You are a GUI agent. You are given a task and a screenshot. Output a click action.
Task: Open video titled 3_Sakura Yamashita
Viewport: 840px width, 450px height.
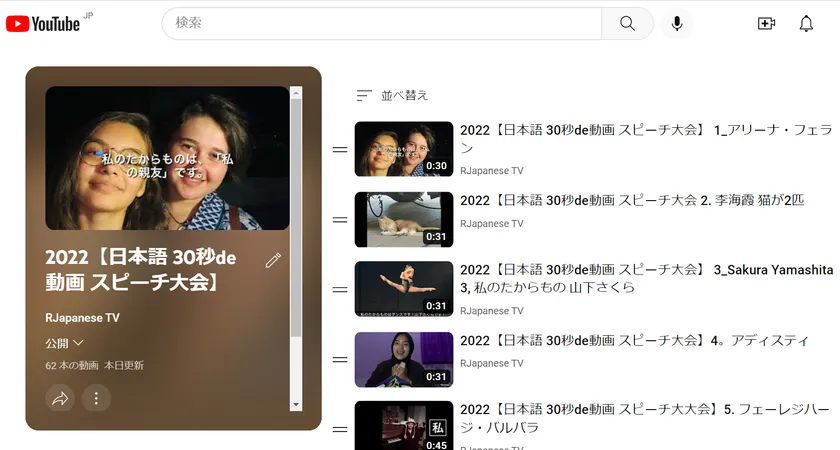tap(647, 278)
